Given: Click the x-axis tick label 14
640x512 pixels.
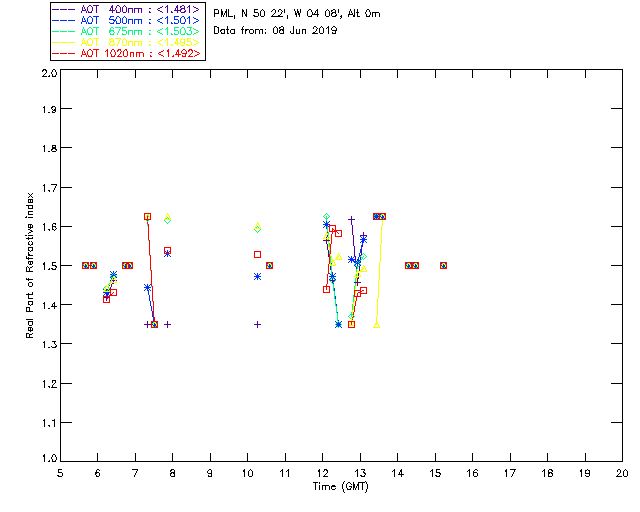Looking at the screenshot, I should pos(398,473).
